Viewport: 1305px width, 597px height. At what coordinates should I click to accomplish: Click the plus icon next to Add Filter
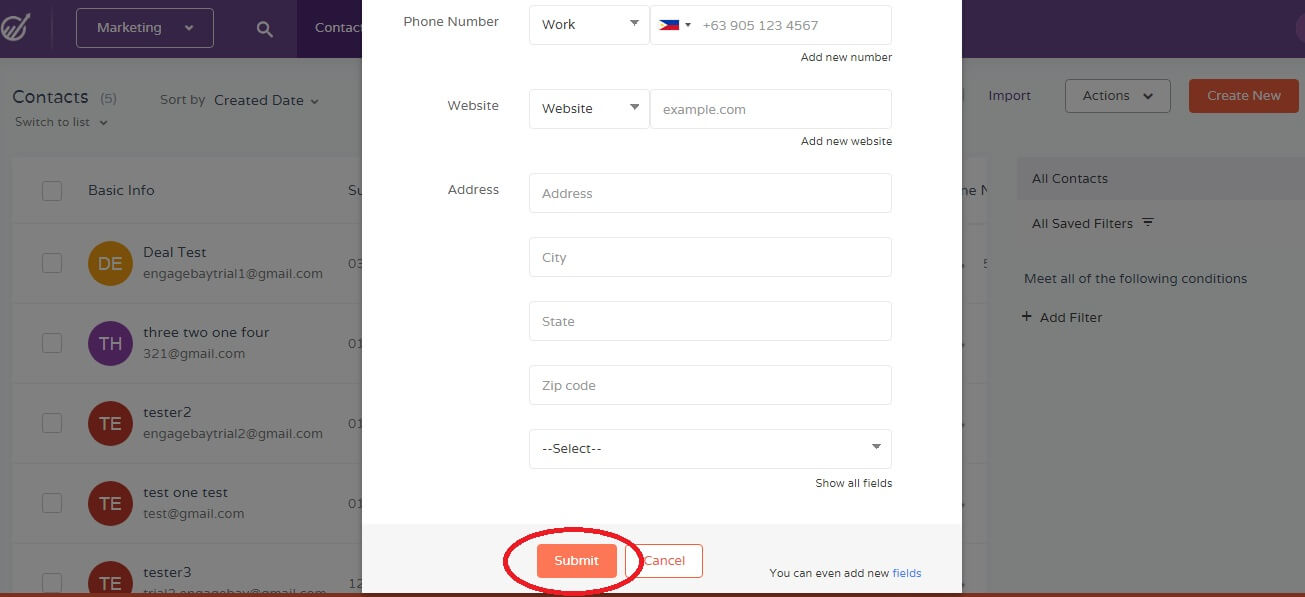[x=1027, y=317]
